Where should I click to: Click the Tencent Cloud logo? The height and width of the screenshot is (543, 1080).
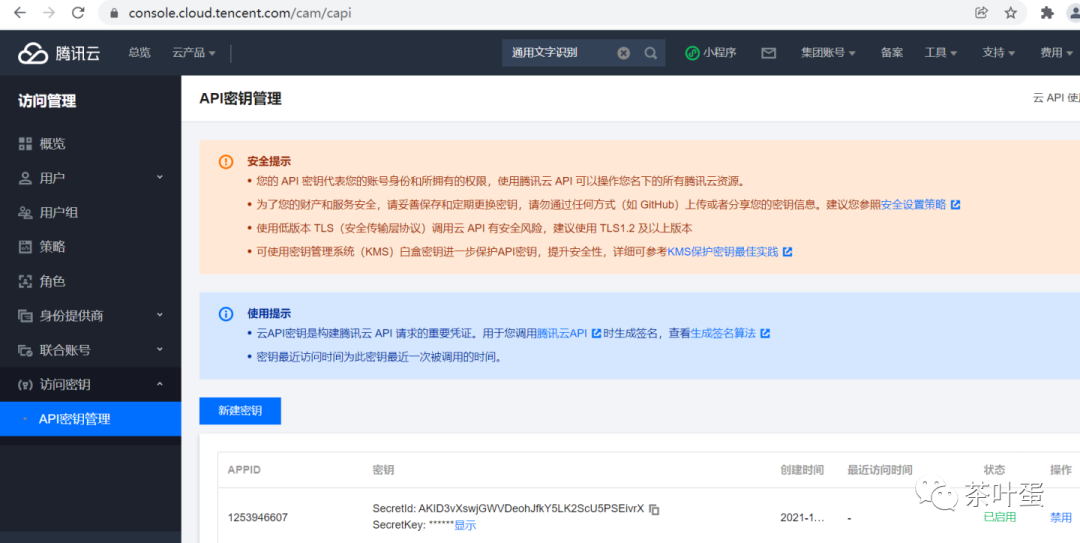(59, 53)
